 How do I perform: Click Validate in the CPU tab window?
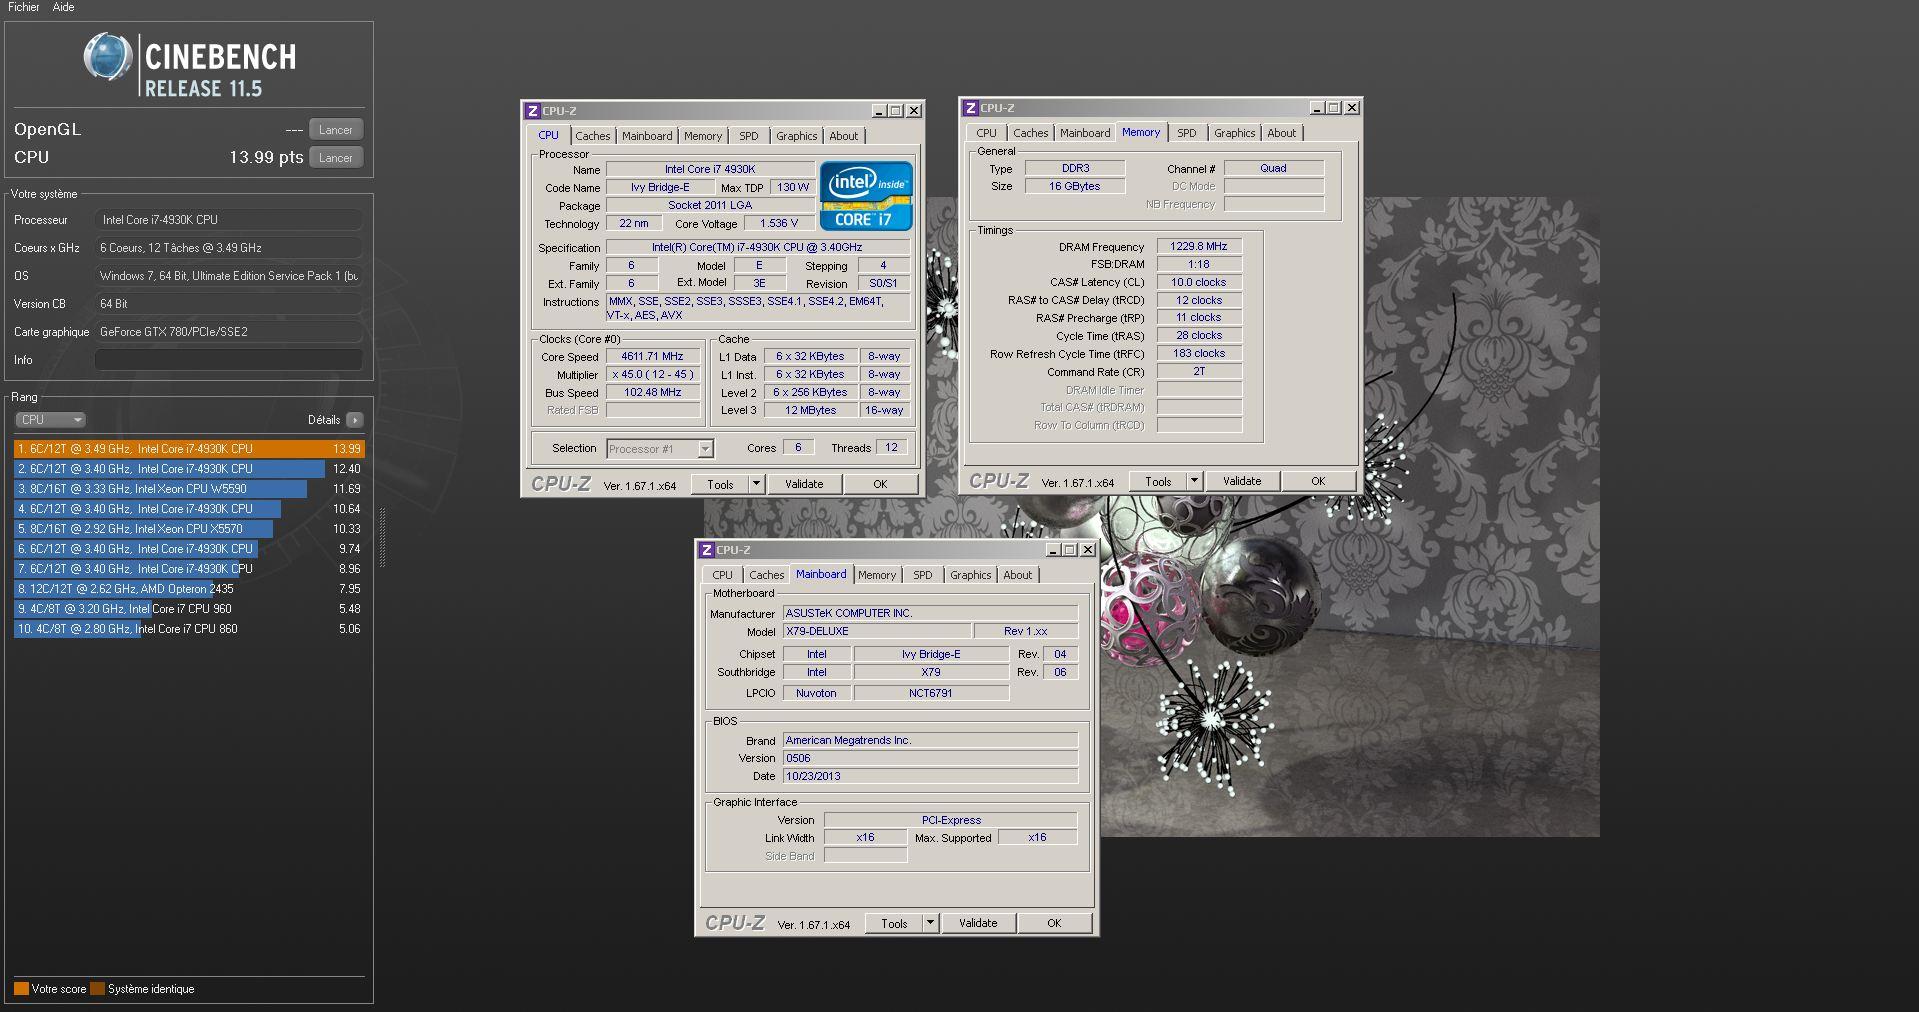pos(804,484)
